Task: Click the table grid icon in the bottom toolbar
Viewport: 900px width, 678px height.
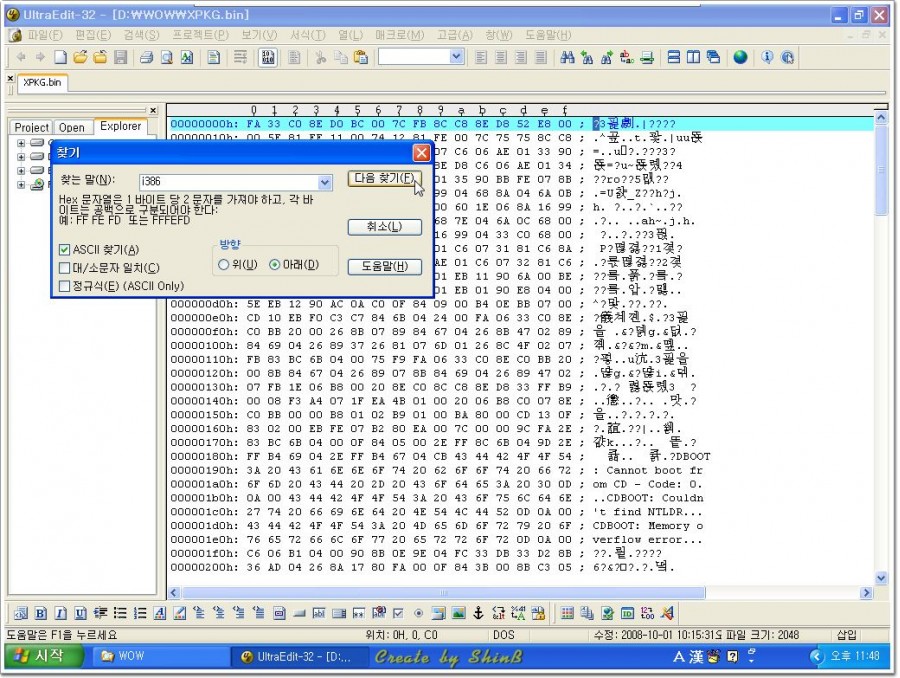Action: click(567, 613)
